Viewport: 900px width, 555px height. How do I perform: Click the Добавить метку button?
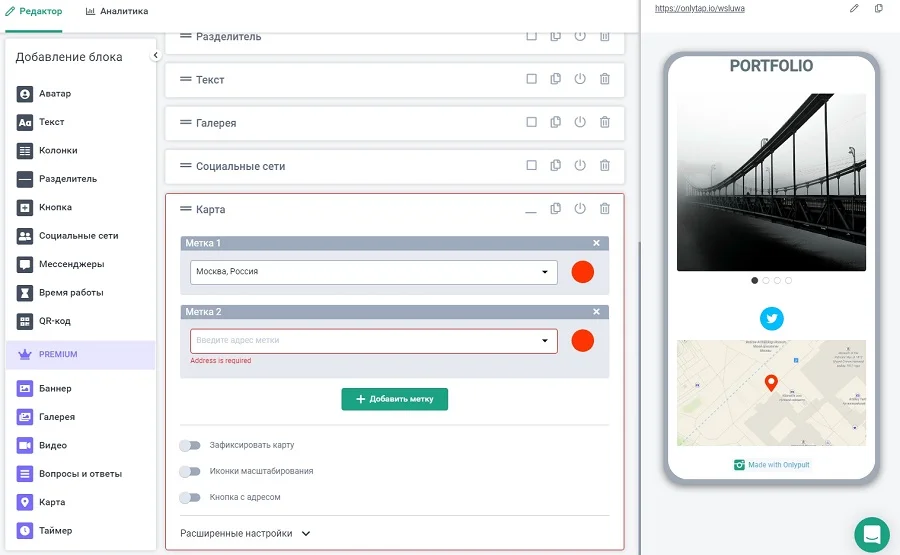pyautogui.click(x=394, y=399)
